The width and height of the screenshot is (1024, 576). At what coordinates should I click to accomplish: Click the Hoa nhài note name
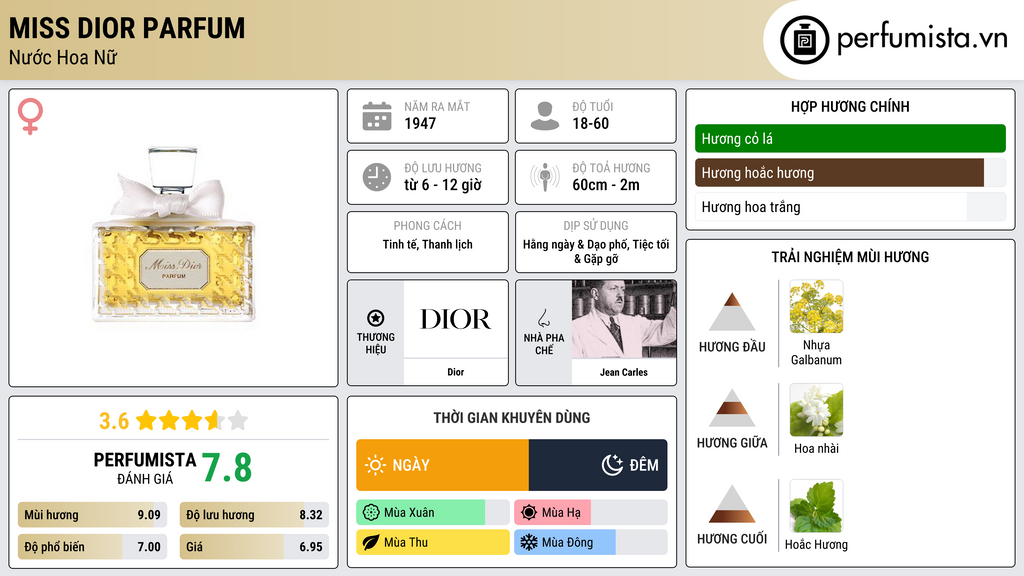(x=816, y=449)
